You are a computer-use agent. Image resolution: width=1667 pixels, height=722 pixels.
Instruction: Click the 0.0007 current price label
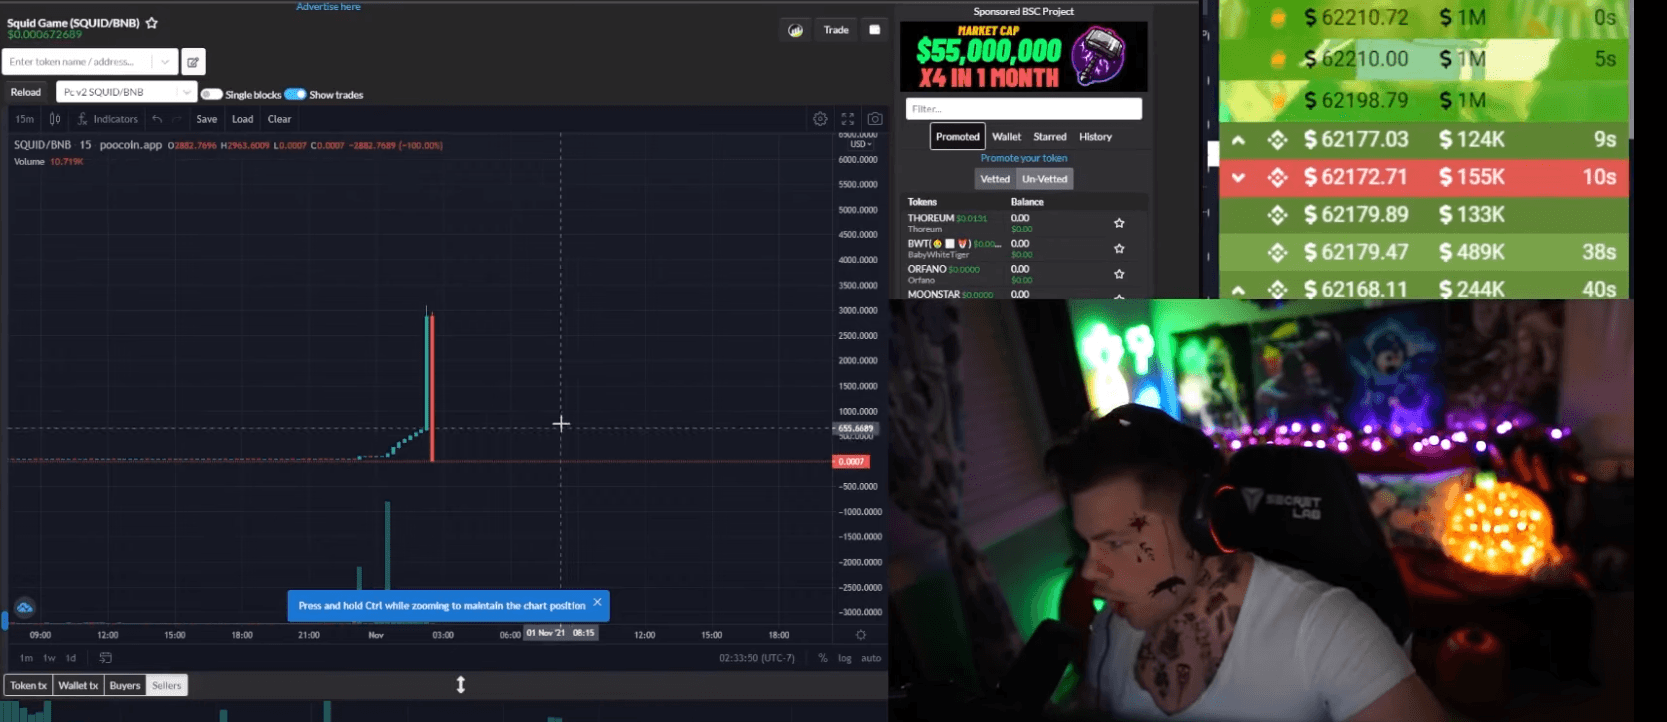point(851,462)
